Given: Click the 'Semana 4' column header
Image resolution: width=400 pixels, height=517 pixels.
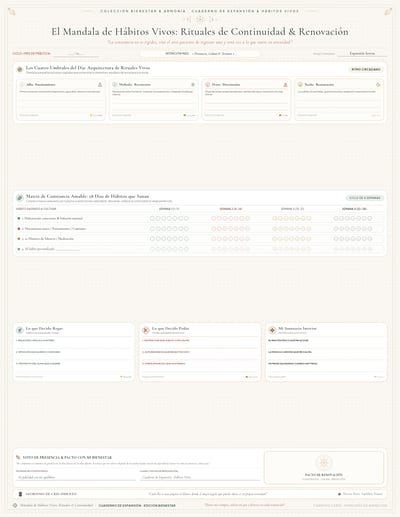Looking at the screenshot, I should pyautogui.click(x=354, y=209).
